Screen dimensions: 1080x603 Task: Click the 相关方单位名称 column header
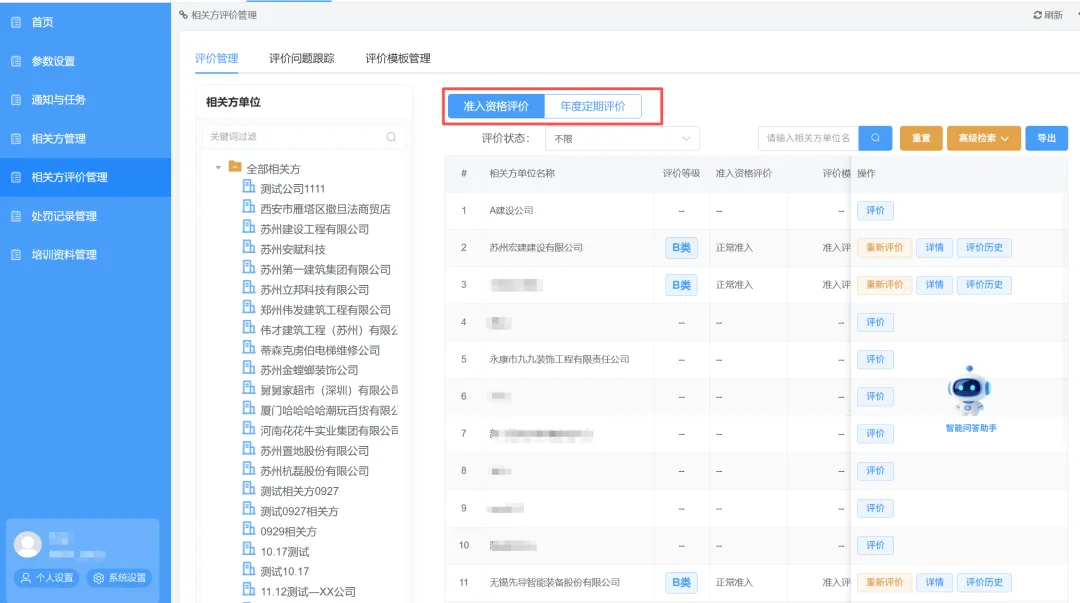[x=522, y=174]
